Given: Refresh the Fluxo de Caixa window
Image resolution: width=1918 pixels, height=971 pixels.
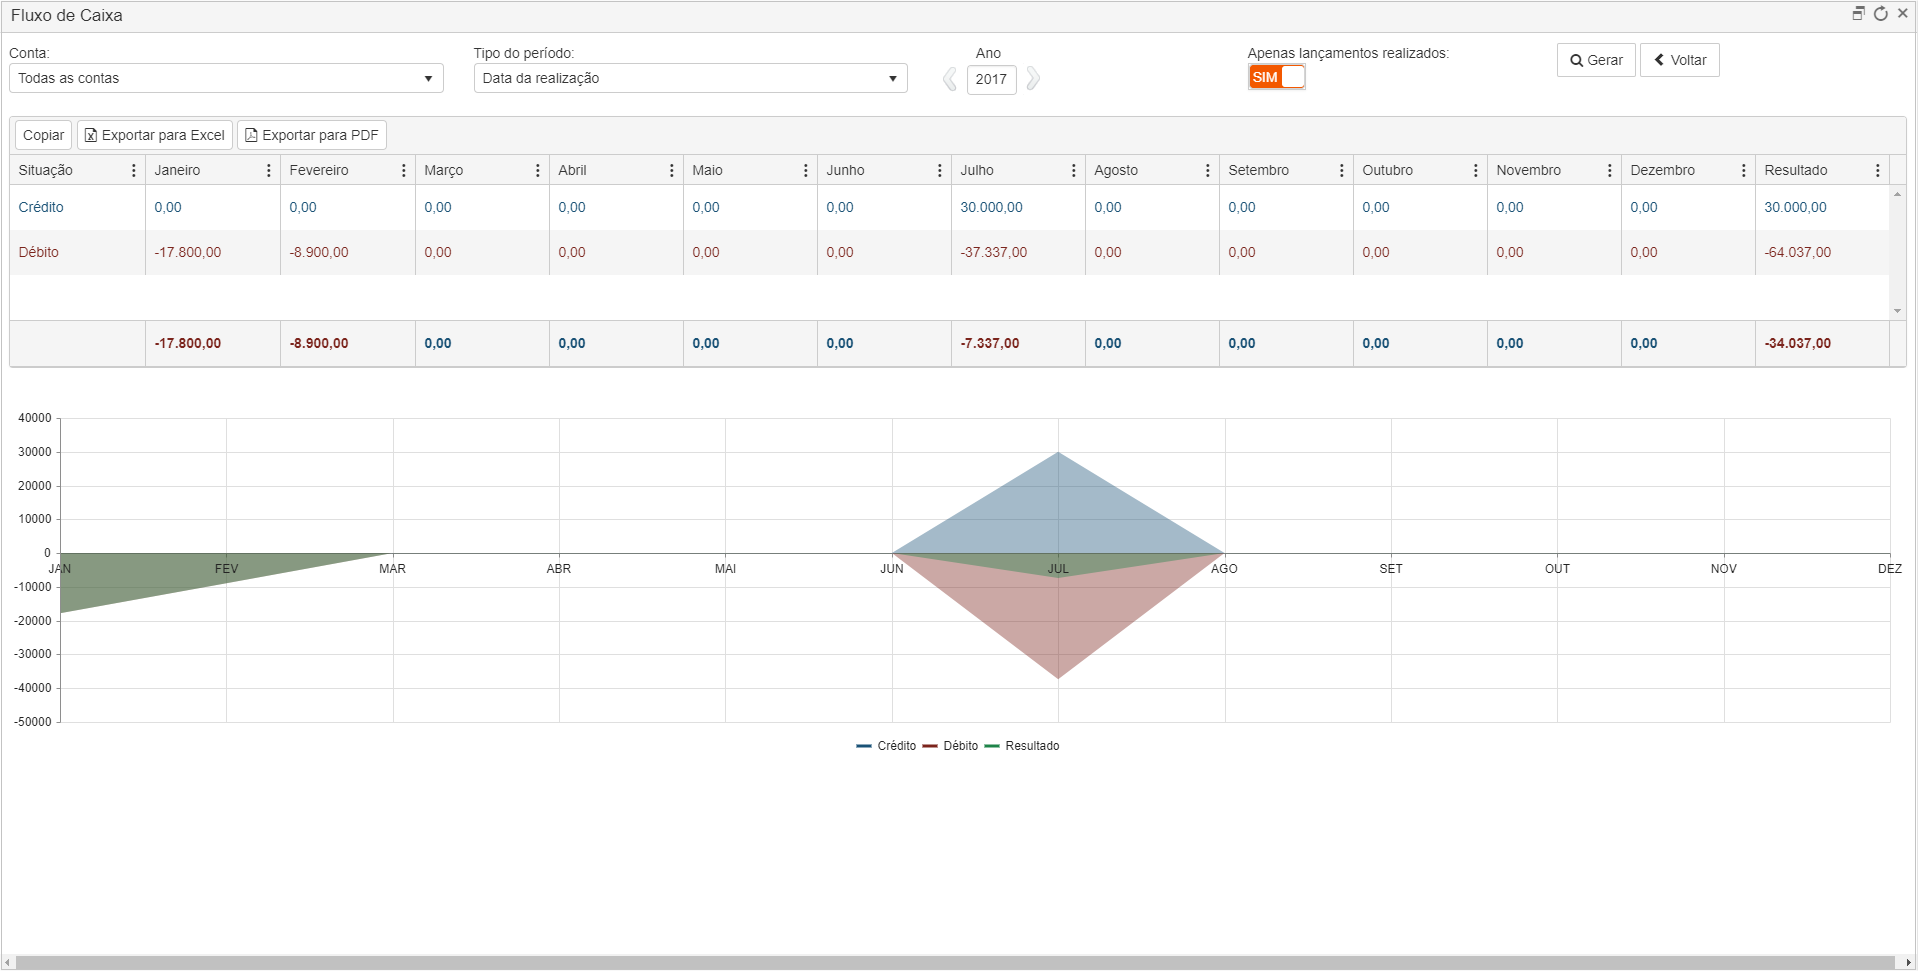Looking at the screenshot, I should coord(1881,14).
